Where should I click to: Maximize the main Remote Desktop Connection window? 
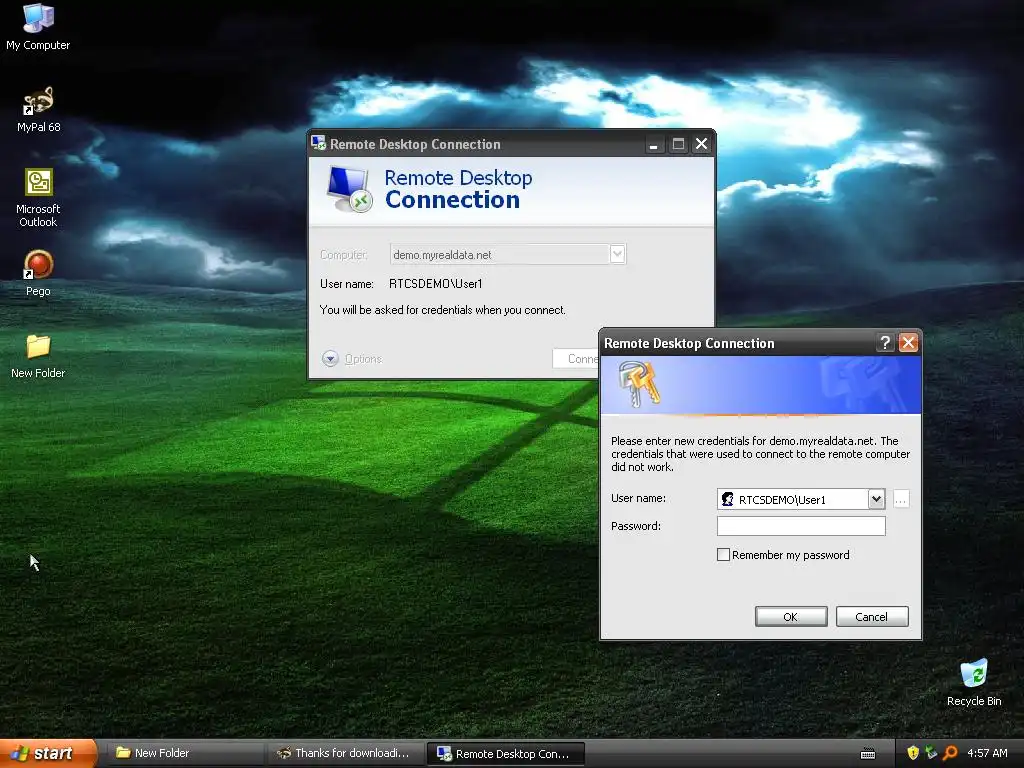click(679, 144)
